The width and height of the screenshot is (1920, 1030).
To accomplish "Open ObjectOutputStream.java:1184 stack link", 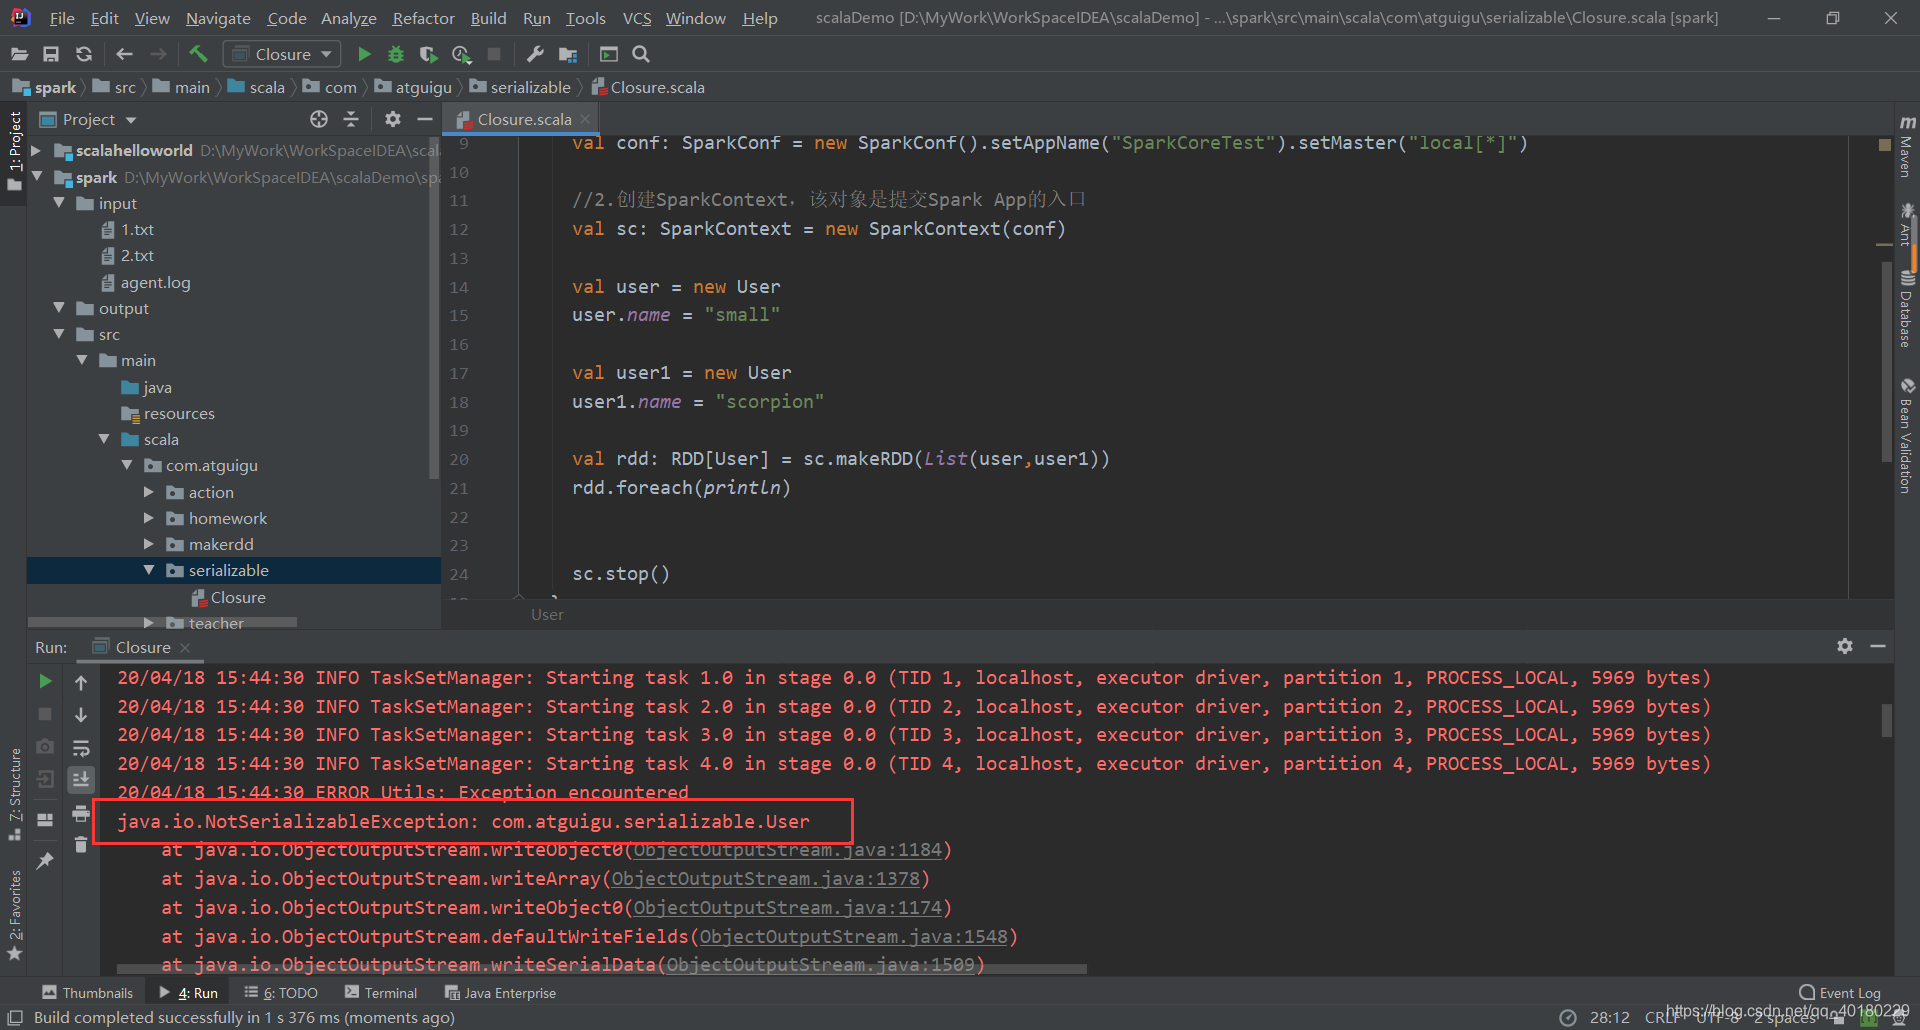I will pyautogui.click(x=788, y=850).
